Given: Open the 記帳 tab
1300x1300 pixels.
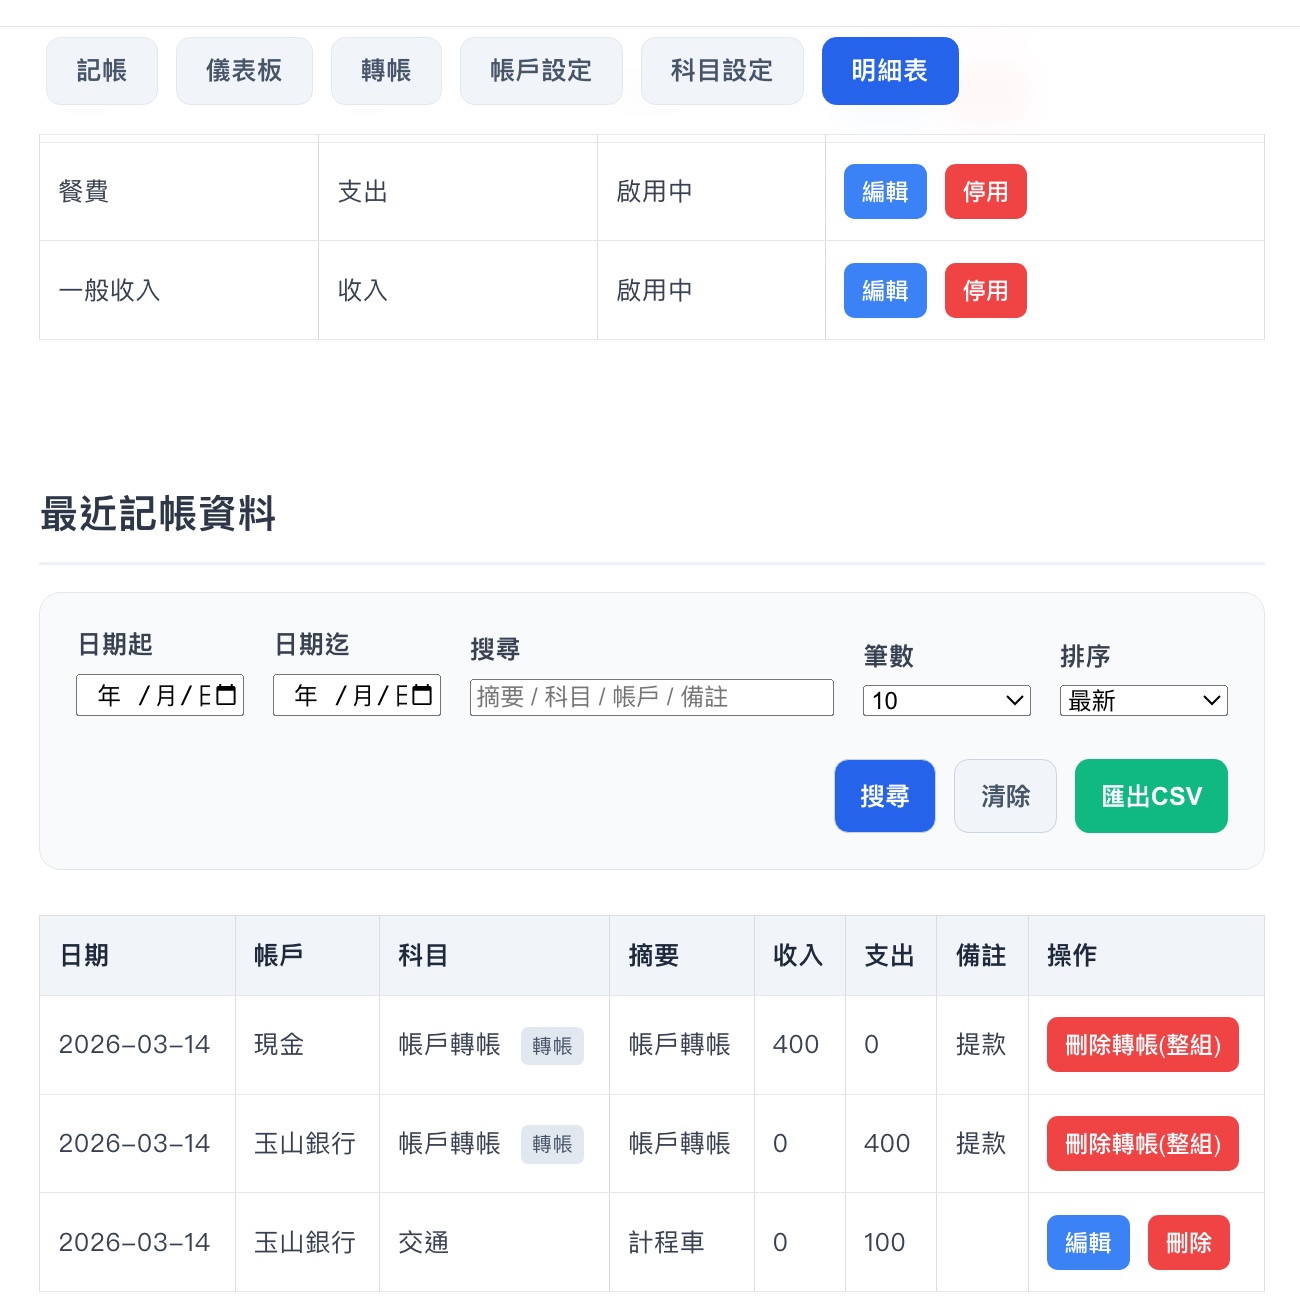Looking at the screenshot, I should click(x=102, y=71).
